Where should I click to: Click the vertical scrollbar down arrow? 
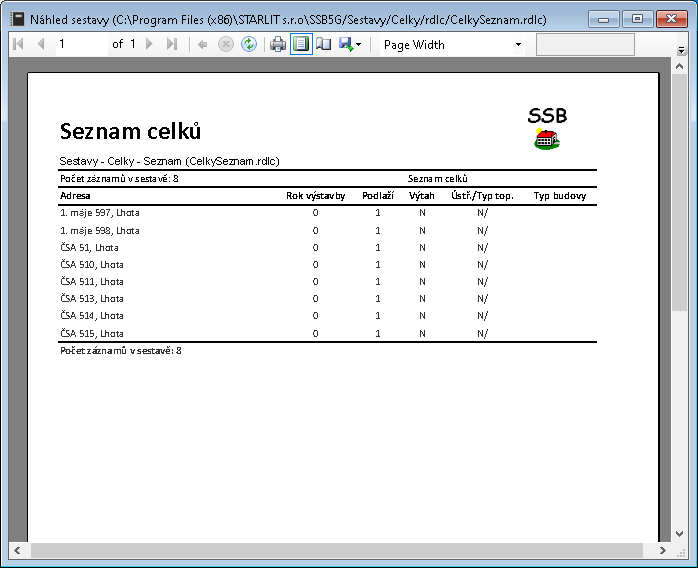pyautogui.click(x=680, y=534)
